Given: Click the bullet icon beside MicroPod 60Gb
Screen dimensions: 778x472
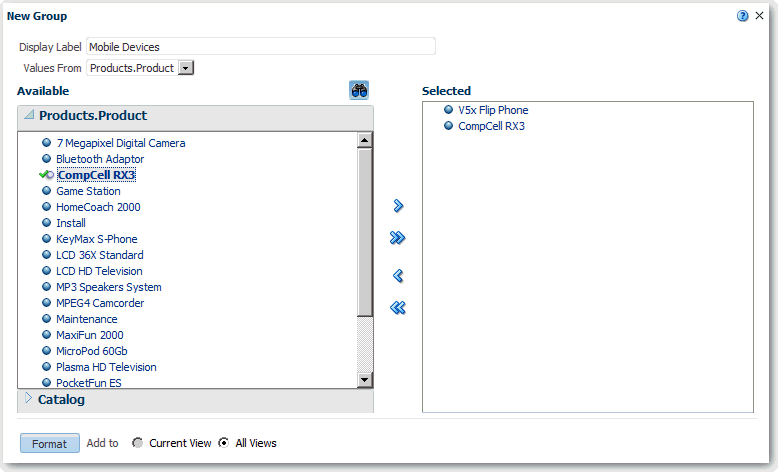Looking at the screenshot, I should click(47, 350).
